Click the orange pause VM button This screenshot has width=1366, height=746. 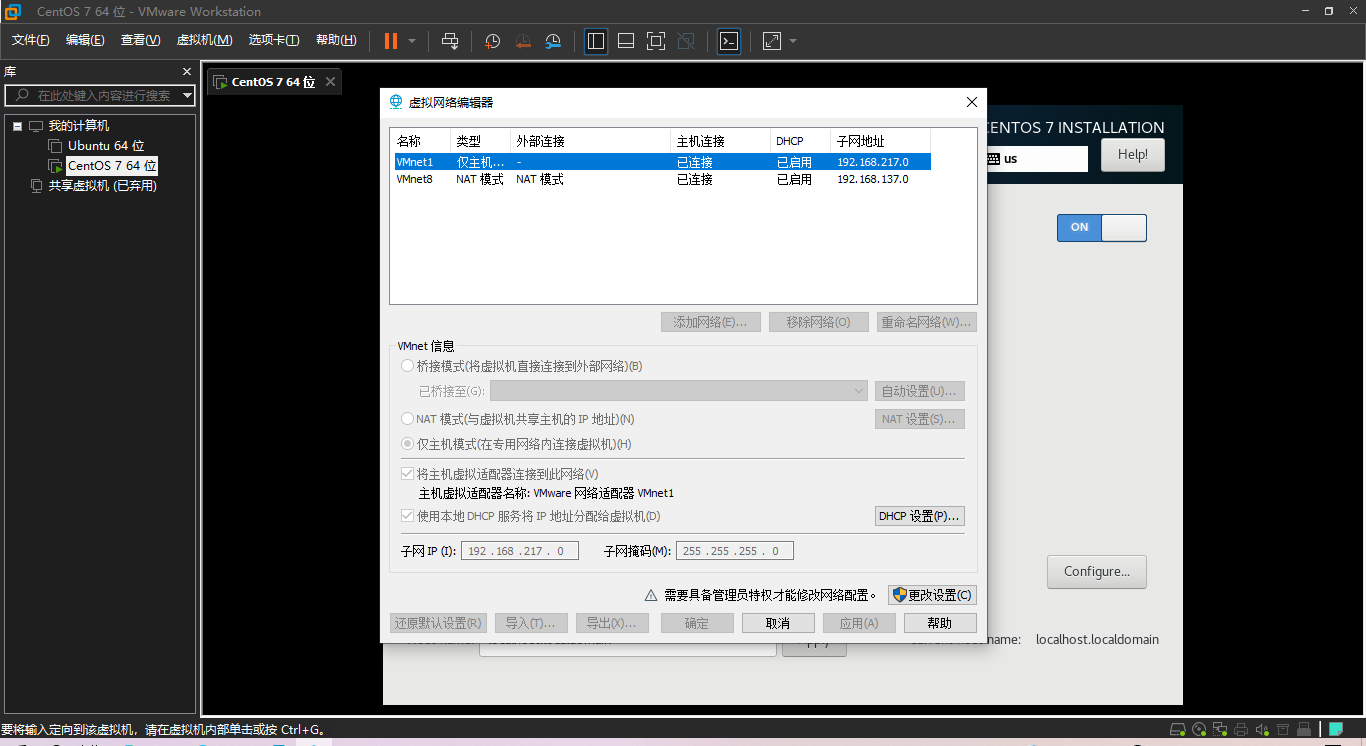pyautogui.click(x=391, y=41)
